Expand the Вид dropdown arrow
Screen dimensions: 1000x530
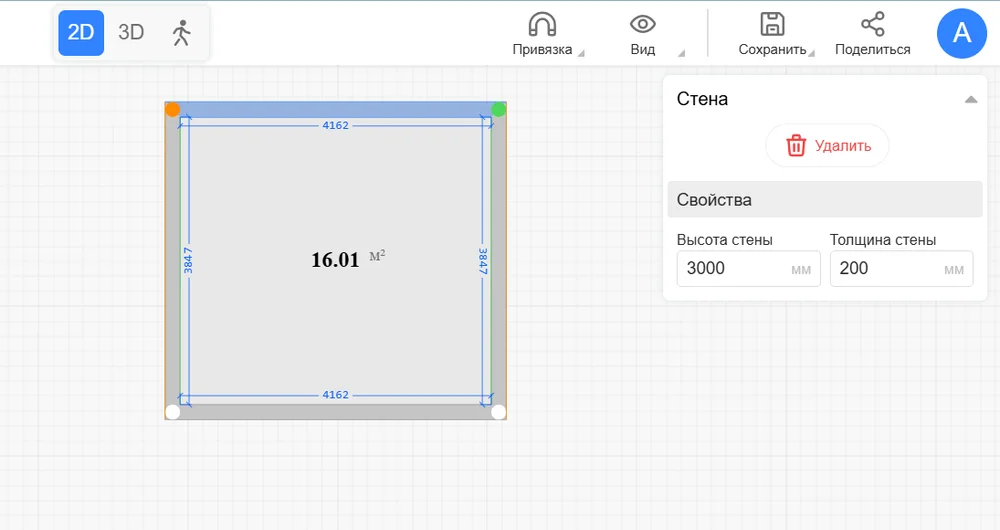click(682, 53)
